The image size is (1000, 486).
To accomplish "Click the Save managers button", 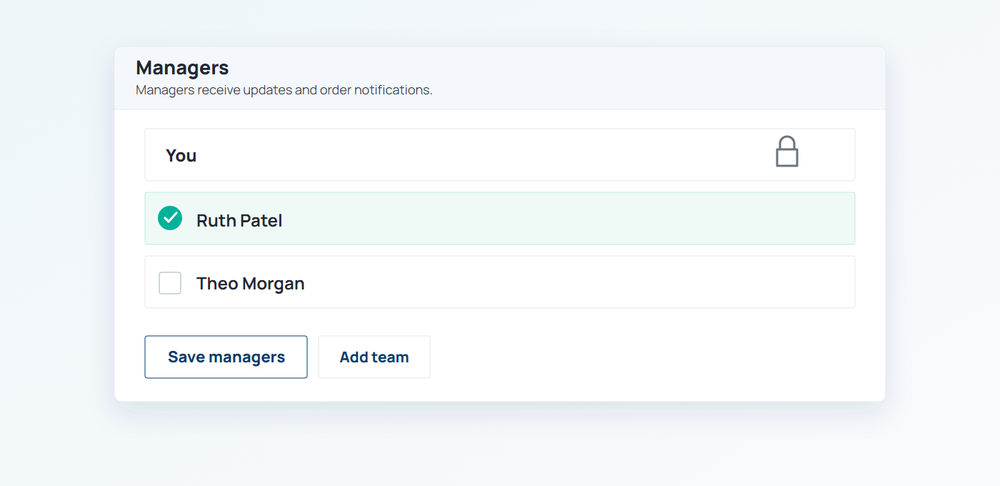I will click(226, 357).
